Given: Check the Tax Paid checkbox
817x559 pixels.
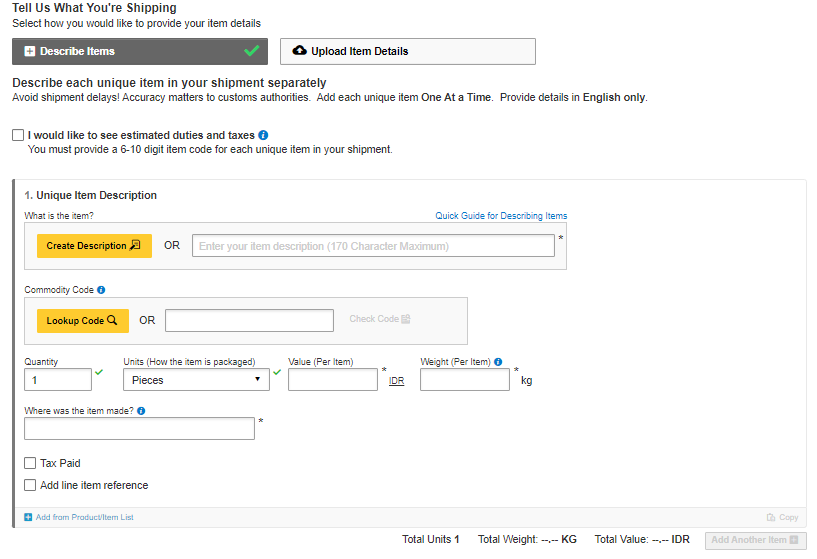Looking at the screenshot, I should (x=30, y=463).
